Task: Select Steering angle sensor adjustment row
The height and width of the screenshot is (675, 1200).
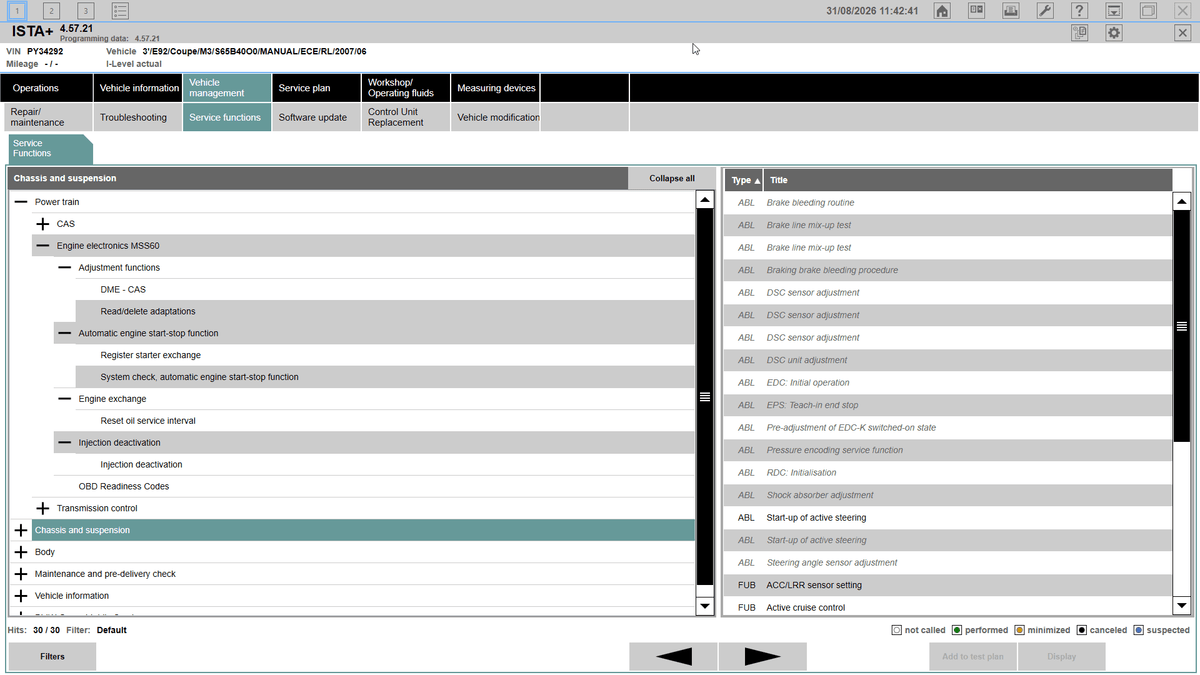Action: click(947, 563)
